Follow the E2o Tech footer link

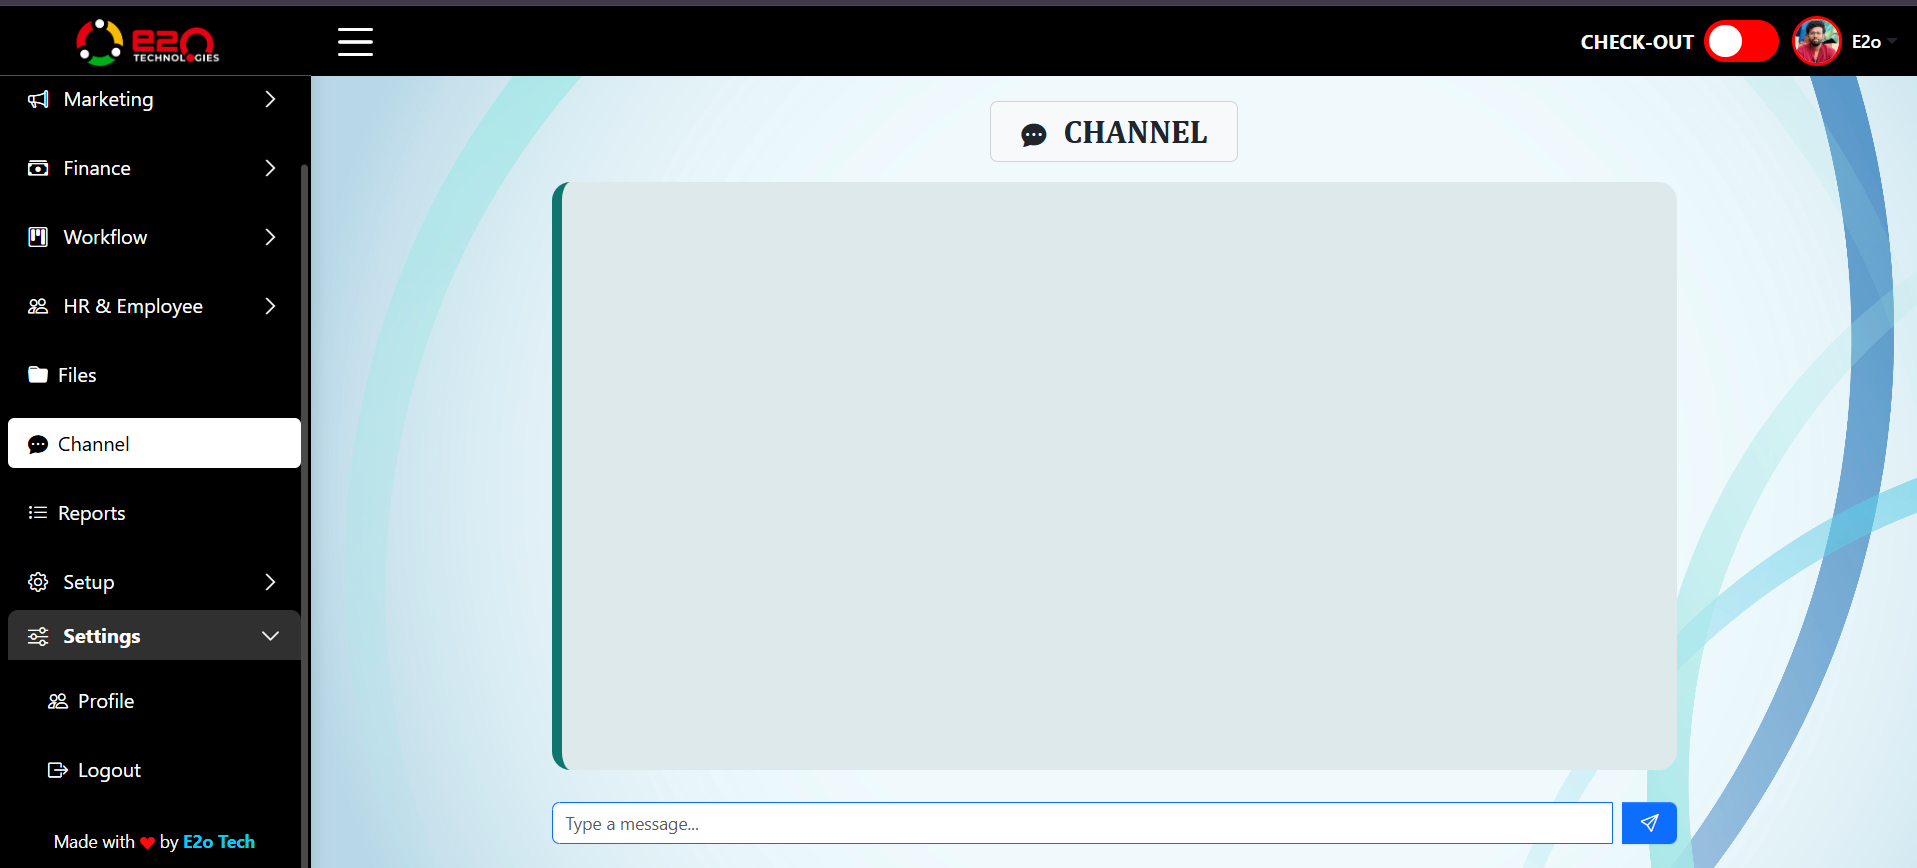point(219,842)
